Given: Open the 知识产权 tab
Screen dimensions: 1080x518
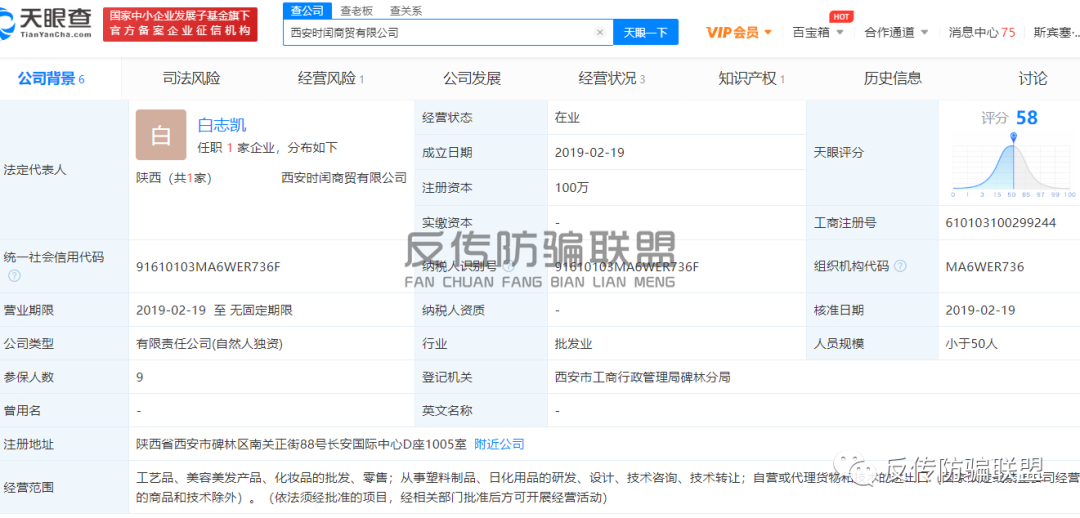Looking at the screenshot, I should [x=751, y=78].
